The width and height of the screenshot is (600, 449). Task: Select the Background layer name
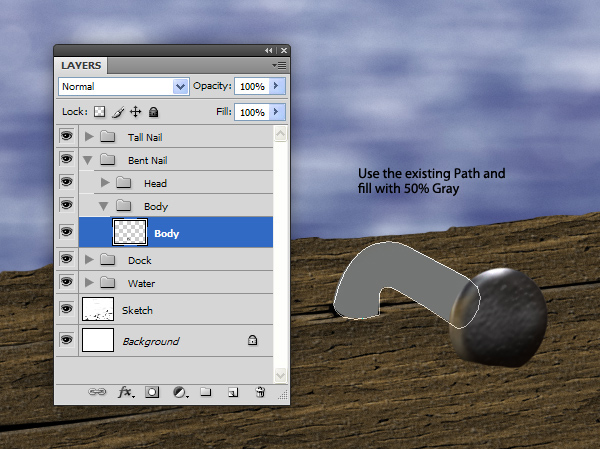[151, 341]
